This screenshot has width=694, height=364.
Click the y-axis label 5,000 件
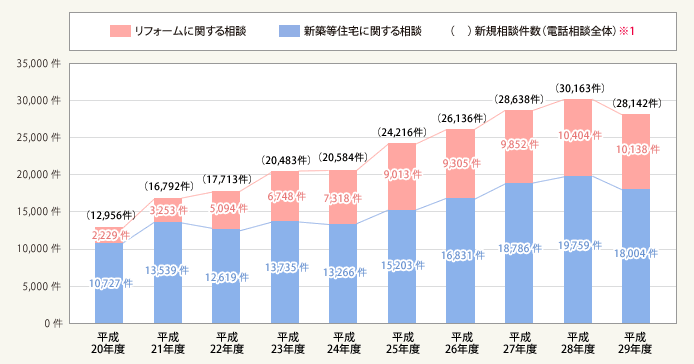[41, 287]
